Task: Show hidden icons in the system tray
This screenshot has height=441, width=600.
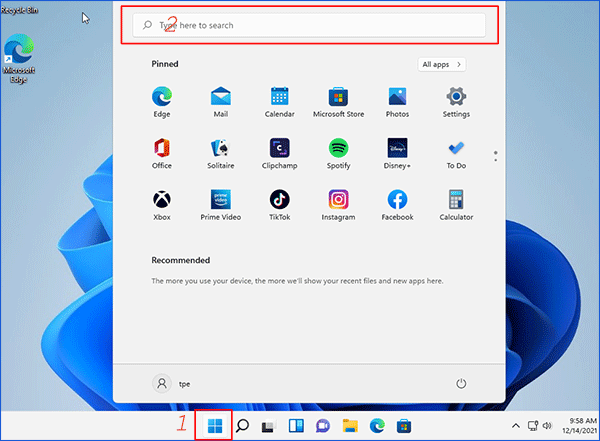Action: [515, 426]
